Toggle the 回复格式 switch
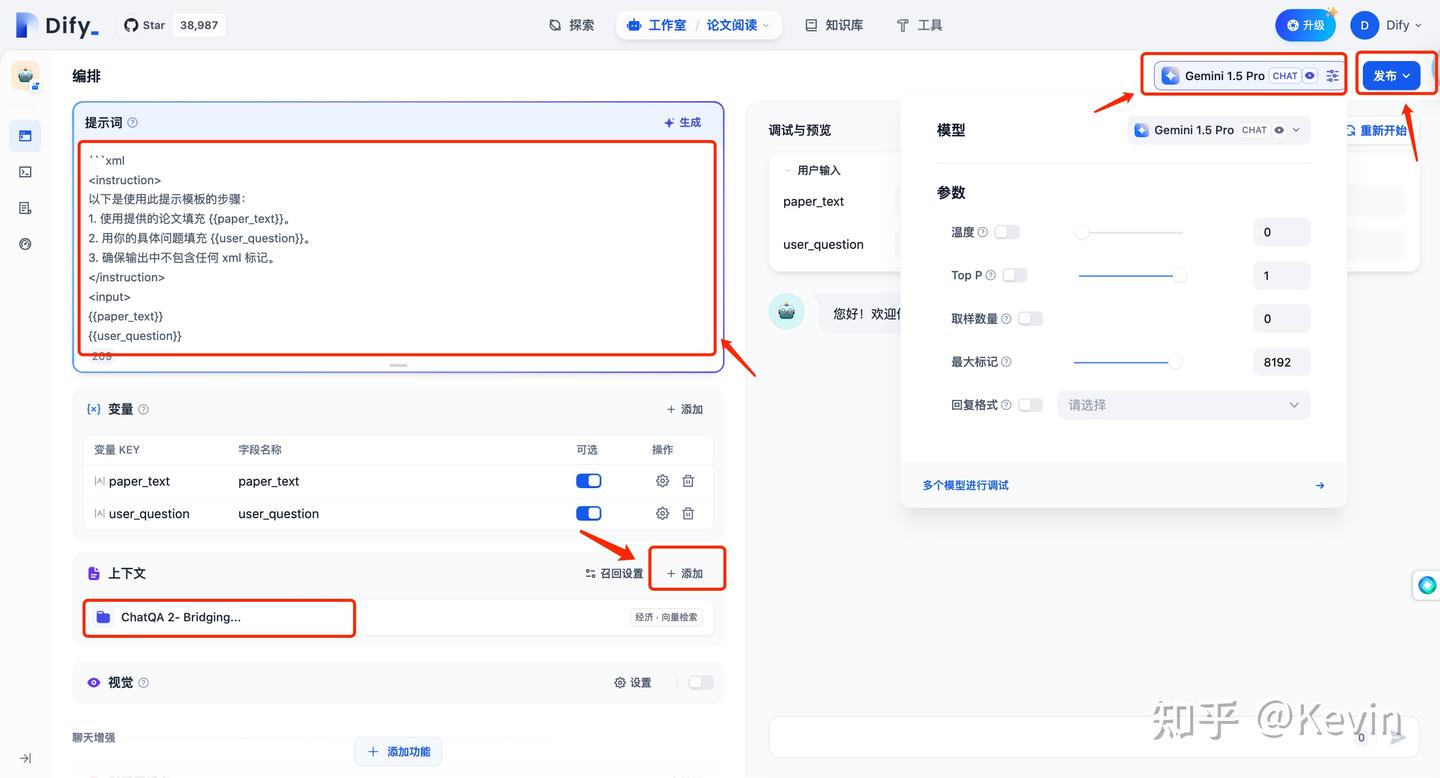 (x=1030, y=405)
